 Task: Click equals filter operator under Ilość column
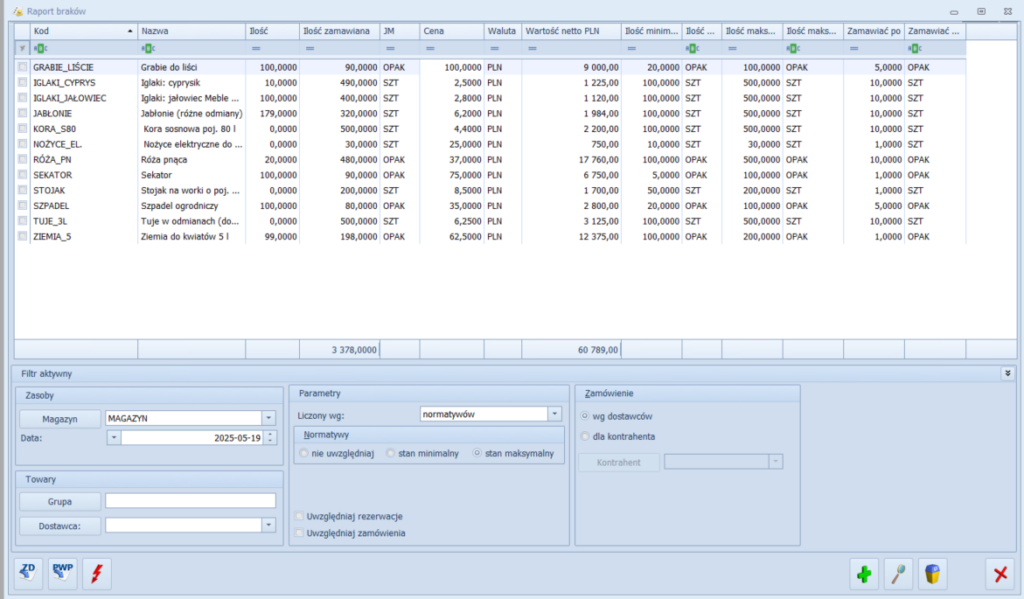(256, 48)
